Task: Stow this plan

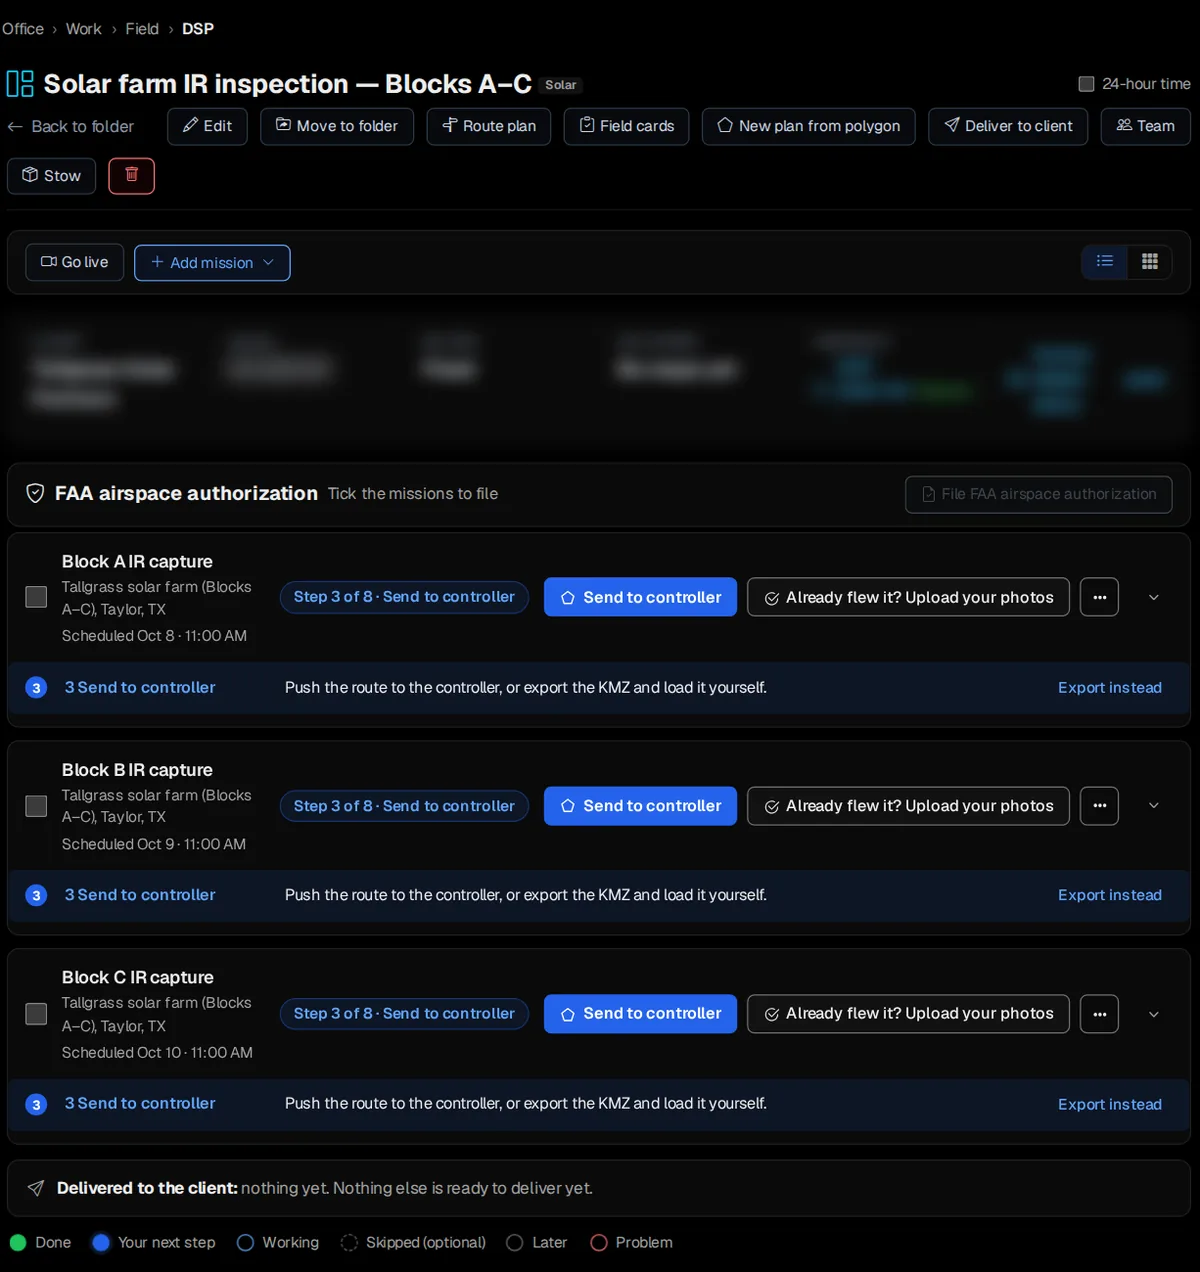Action: pos(52,176)
